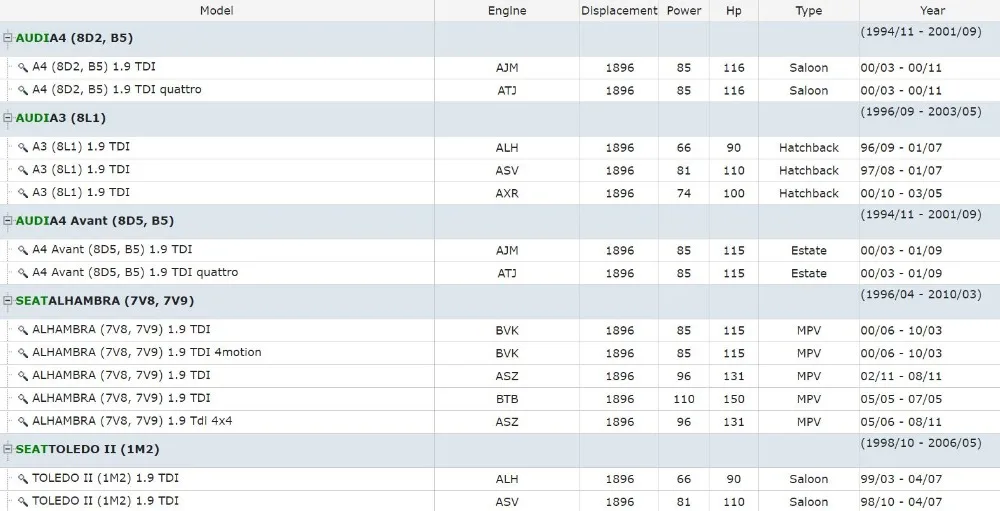The width and height of the screenshot is (1000, 511).
Task: Click displacement 1896 in the BTB row
Action: coord(620,399)
